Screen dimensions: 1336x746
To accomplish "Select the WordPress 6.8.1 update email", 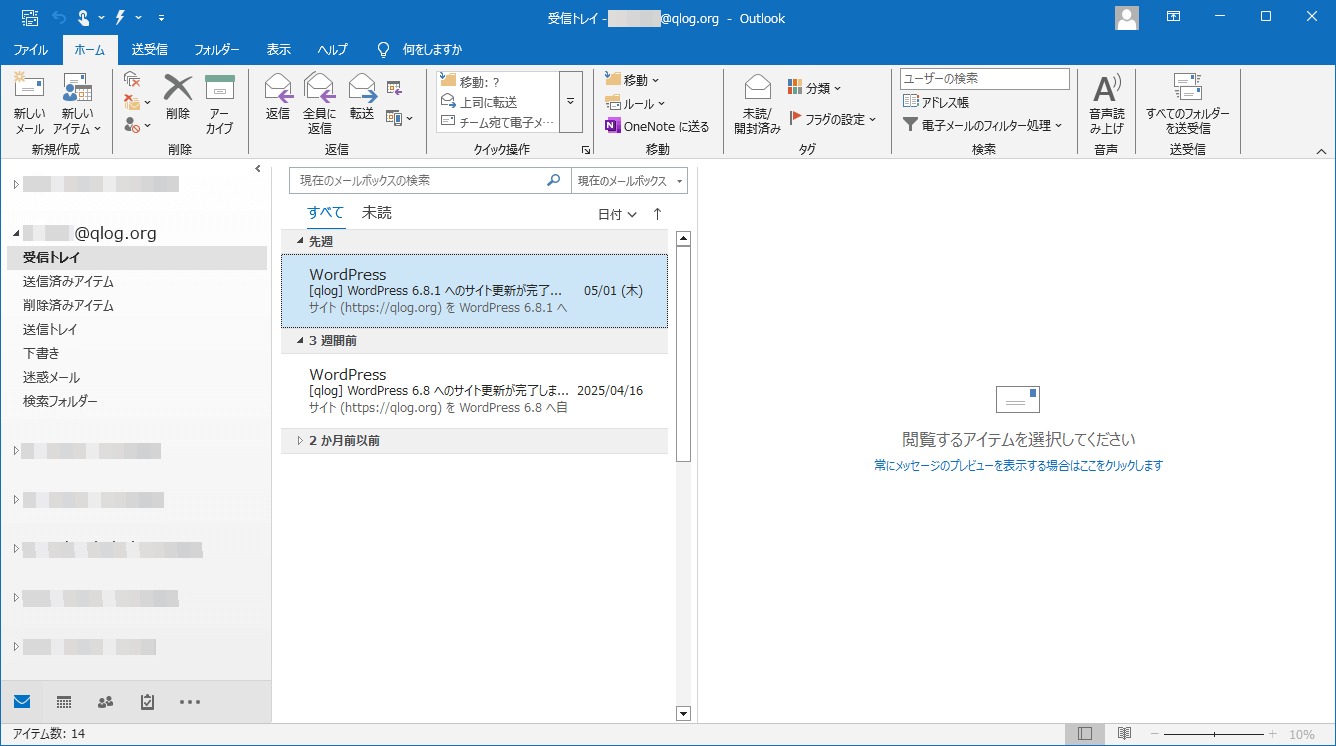I will coord(475,291).
